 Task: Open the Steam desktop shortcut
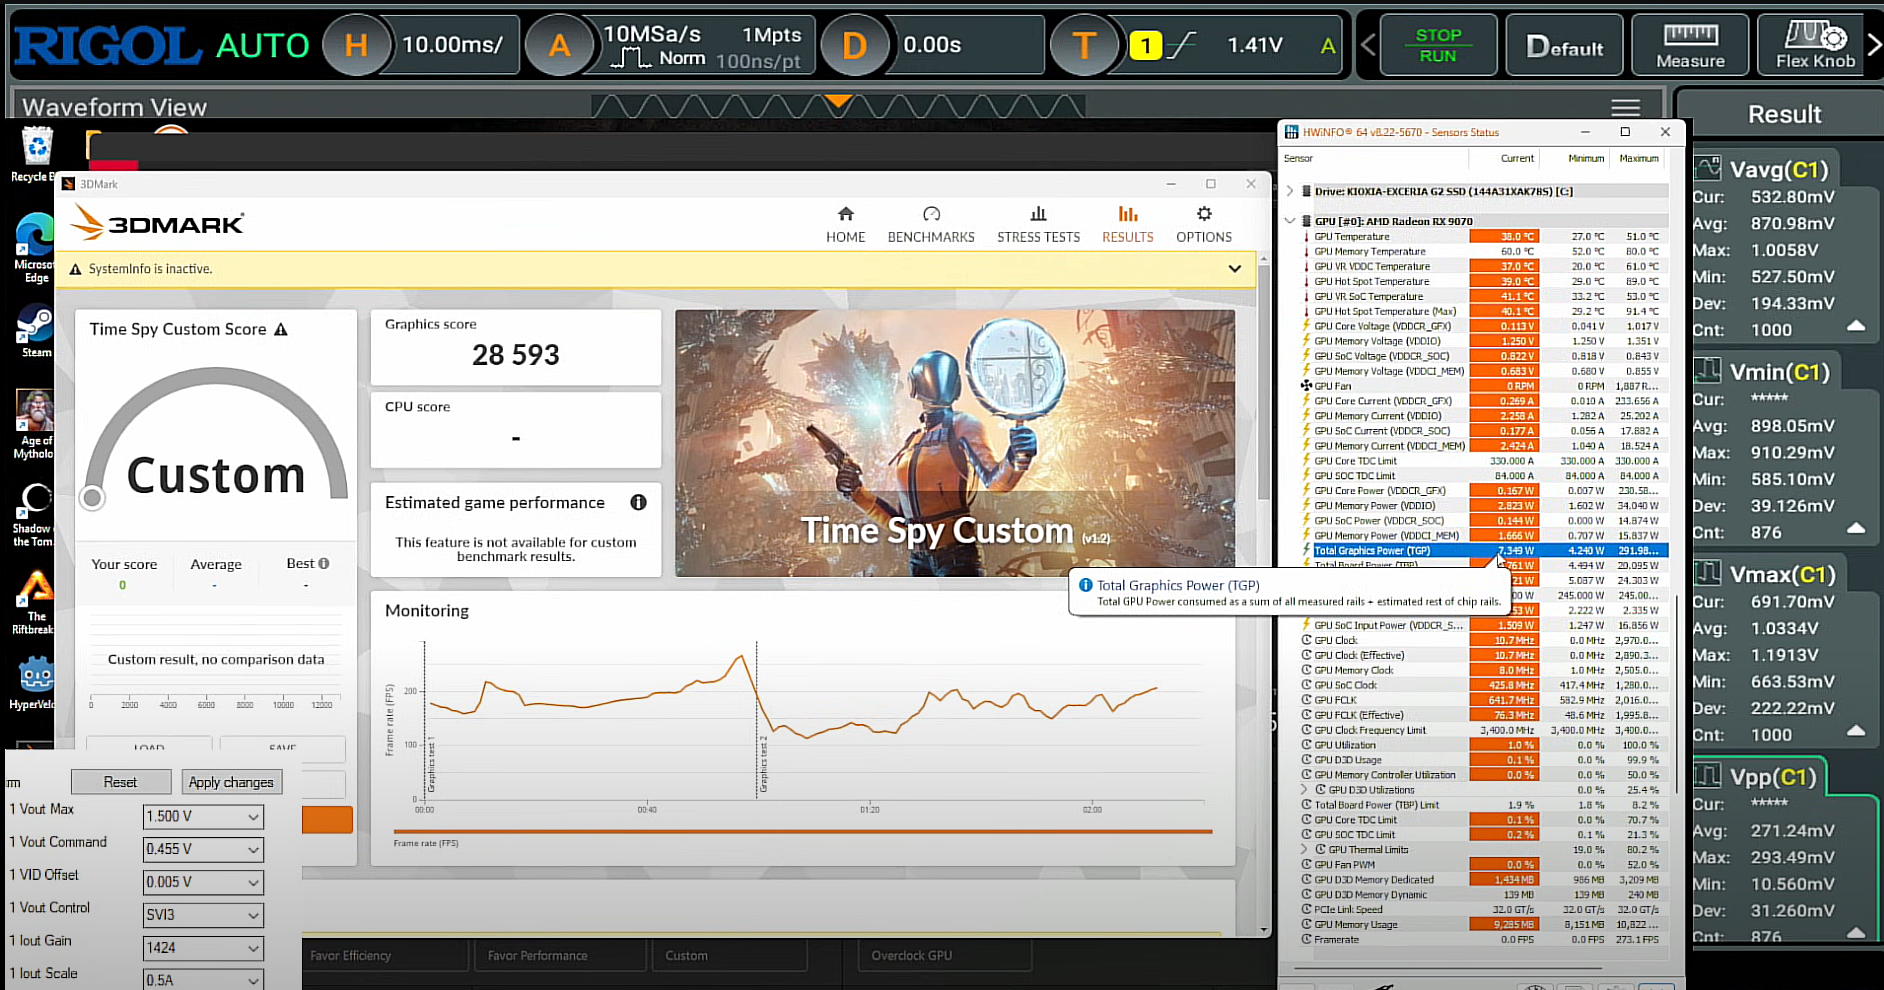point(36,330)
